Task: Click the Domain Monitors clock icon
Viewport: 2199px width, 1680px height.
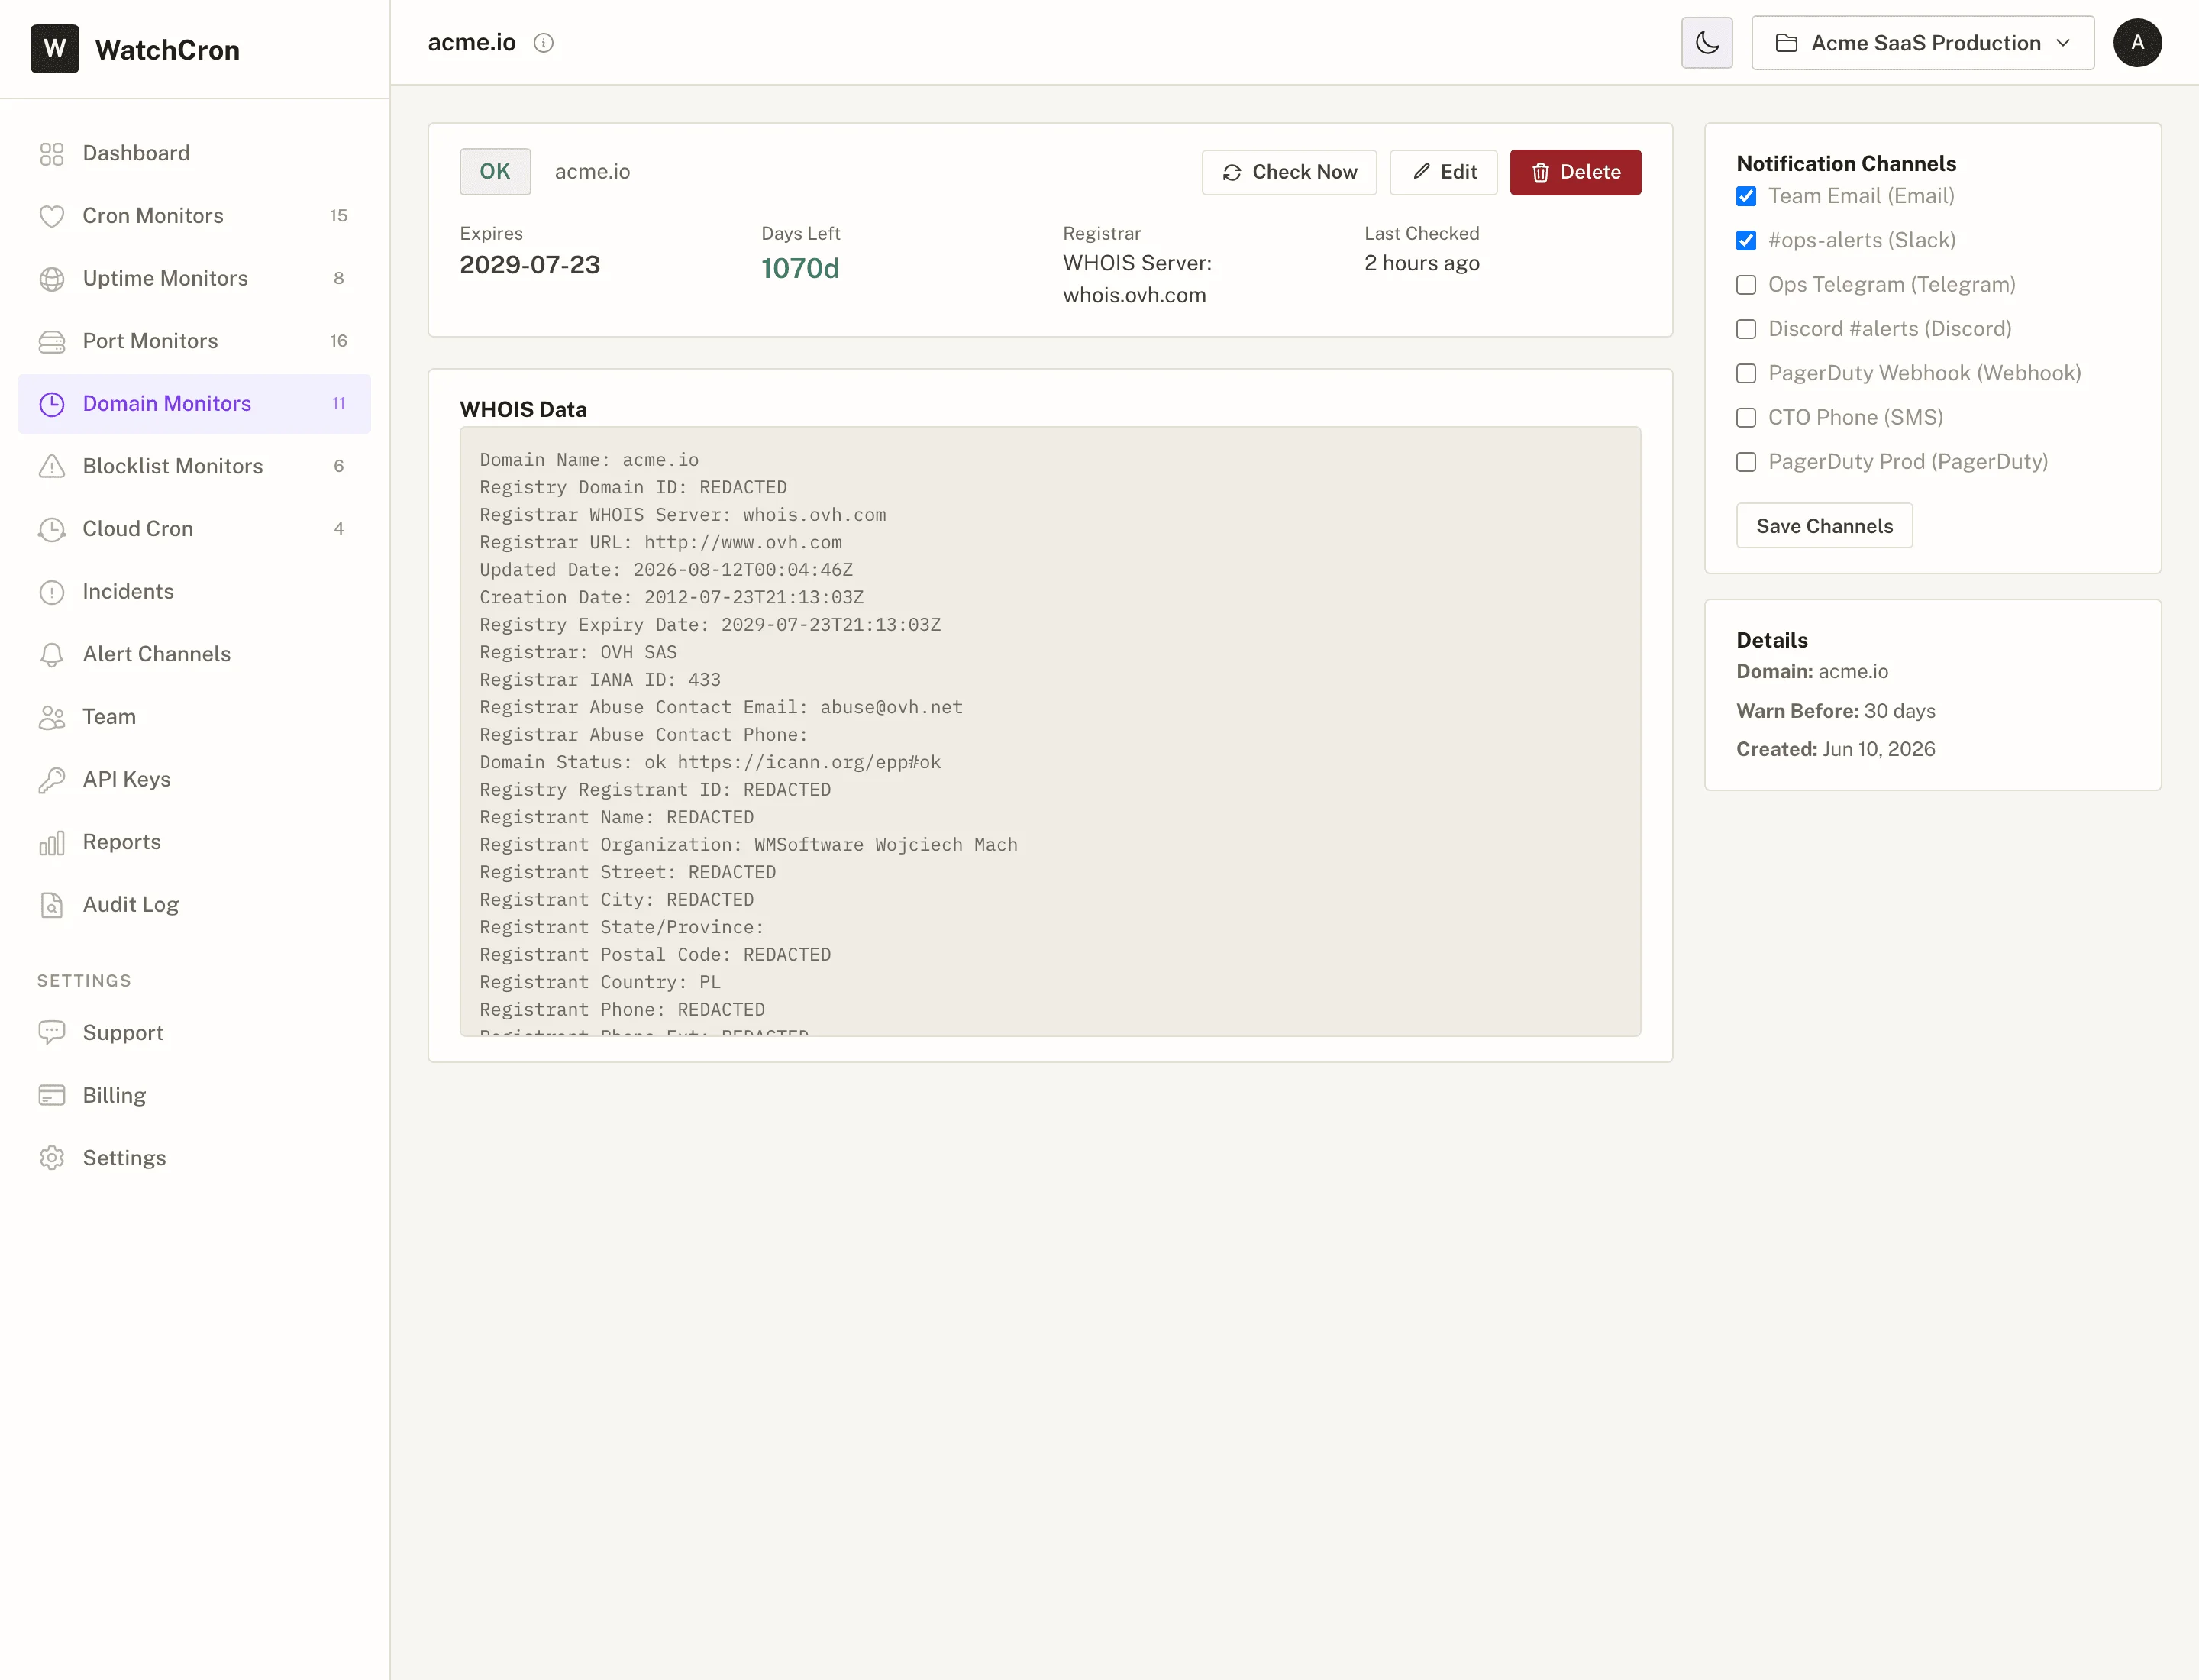Action: [52, 404]
